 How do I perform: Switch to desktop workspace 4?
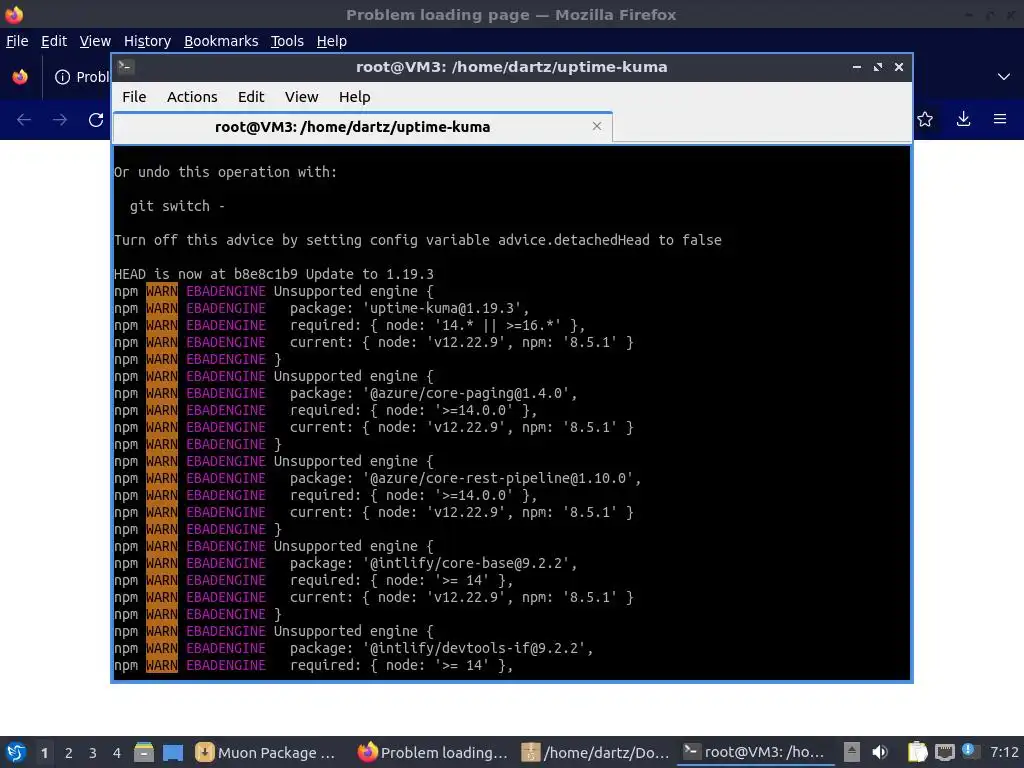click(x=117, y=753)
